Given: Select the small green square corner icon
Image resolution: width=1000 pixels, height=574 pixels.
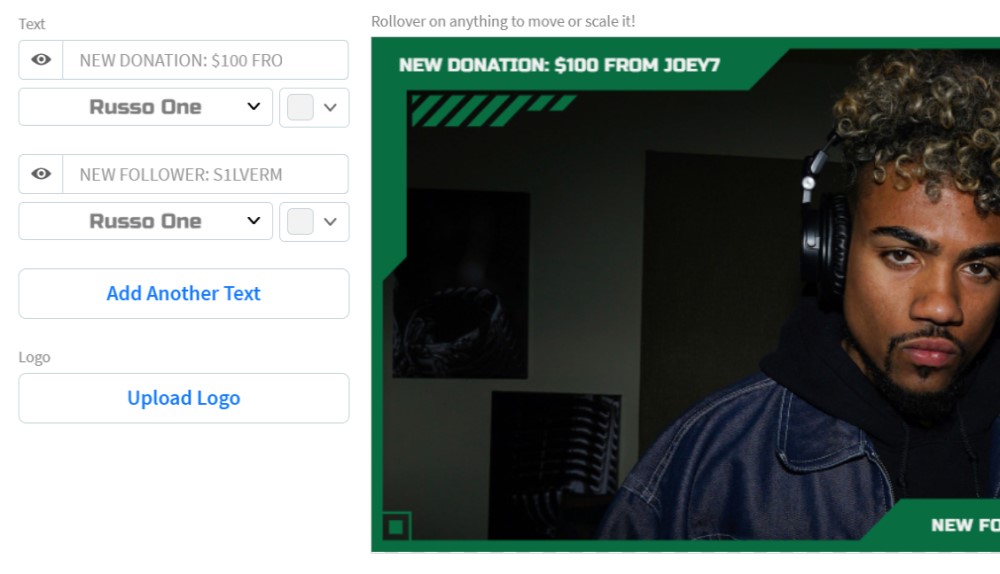Looking at the screenshot, I should click(396, 527).
